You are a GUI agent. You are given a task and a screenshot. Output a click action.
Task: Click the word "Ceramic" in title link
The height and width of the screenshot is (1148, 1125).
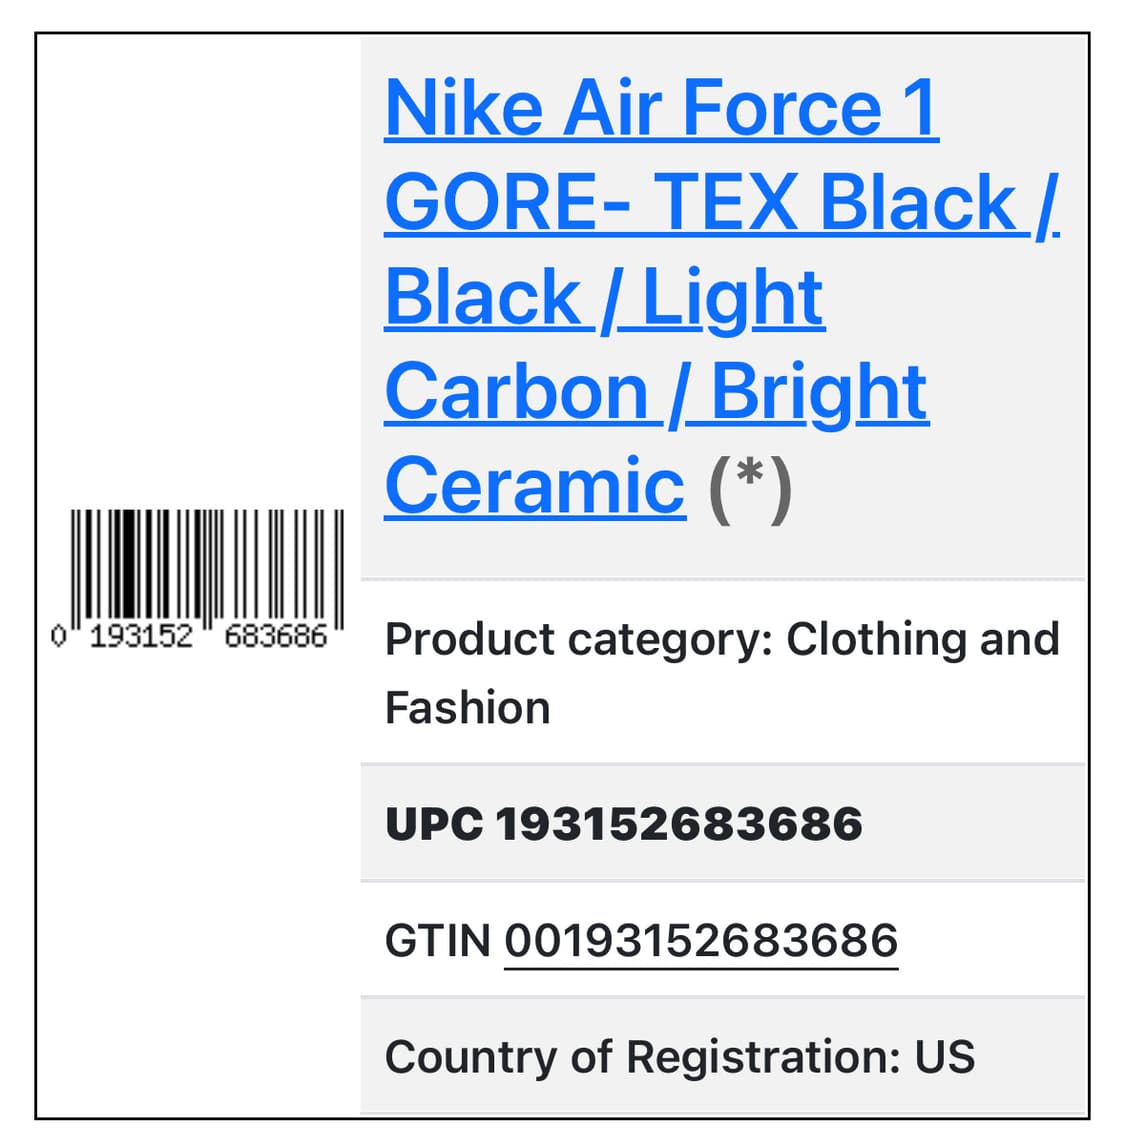tap(534, 487)
